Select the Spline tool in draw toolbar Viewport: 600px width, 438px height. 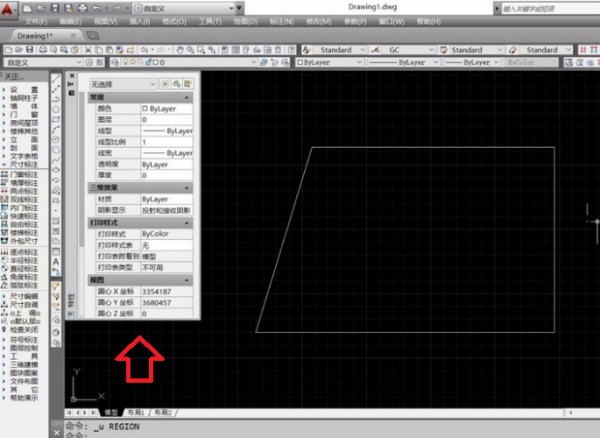point(56,160)
